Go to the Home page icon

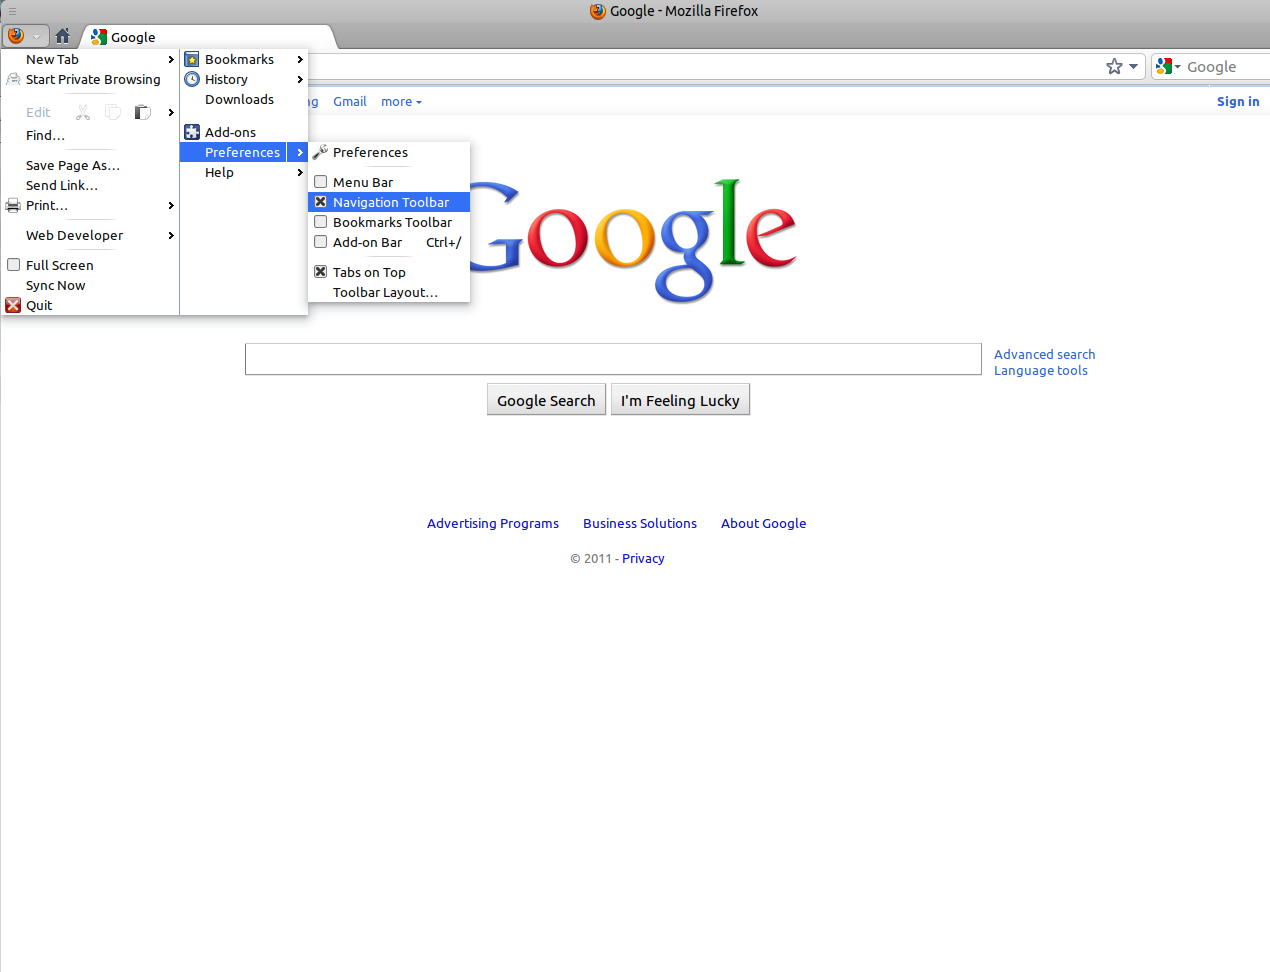(x=62, y=36)
